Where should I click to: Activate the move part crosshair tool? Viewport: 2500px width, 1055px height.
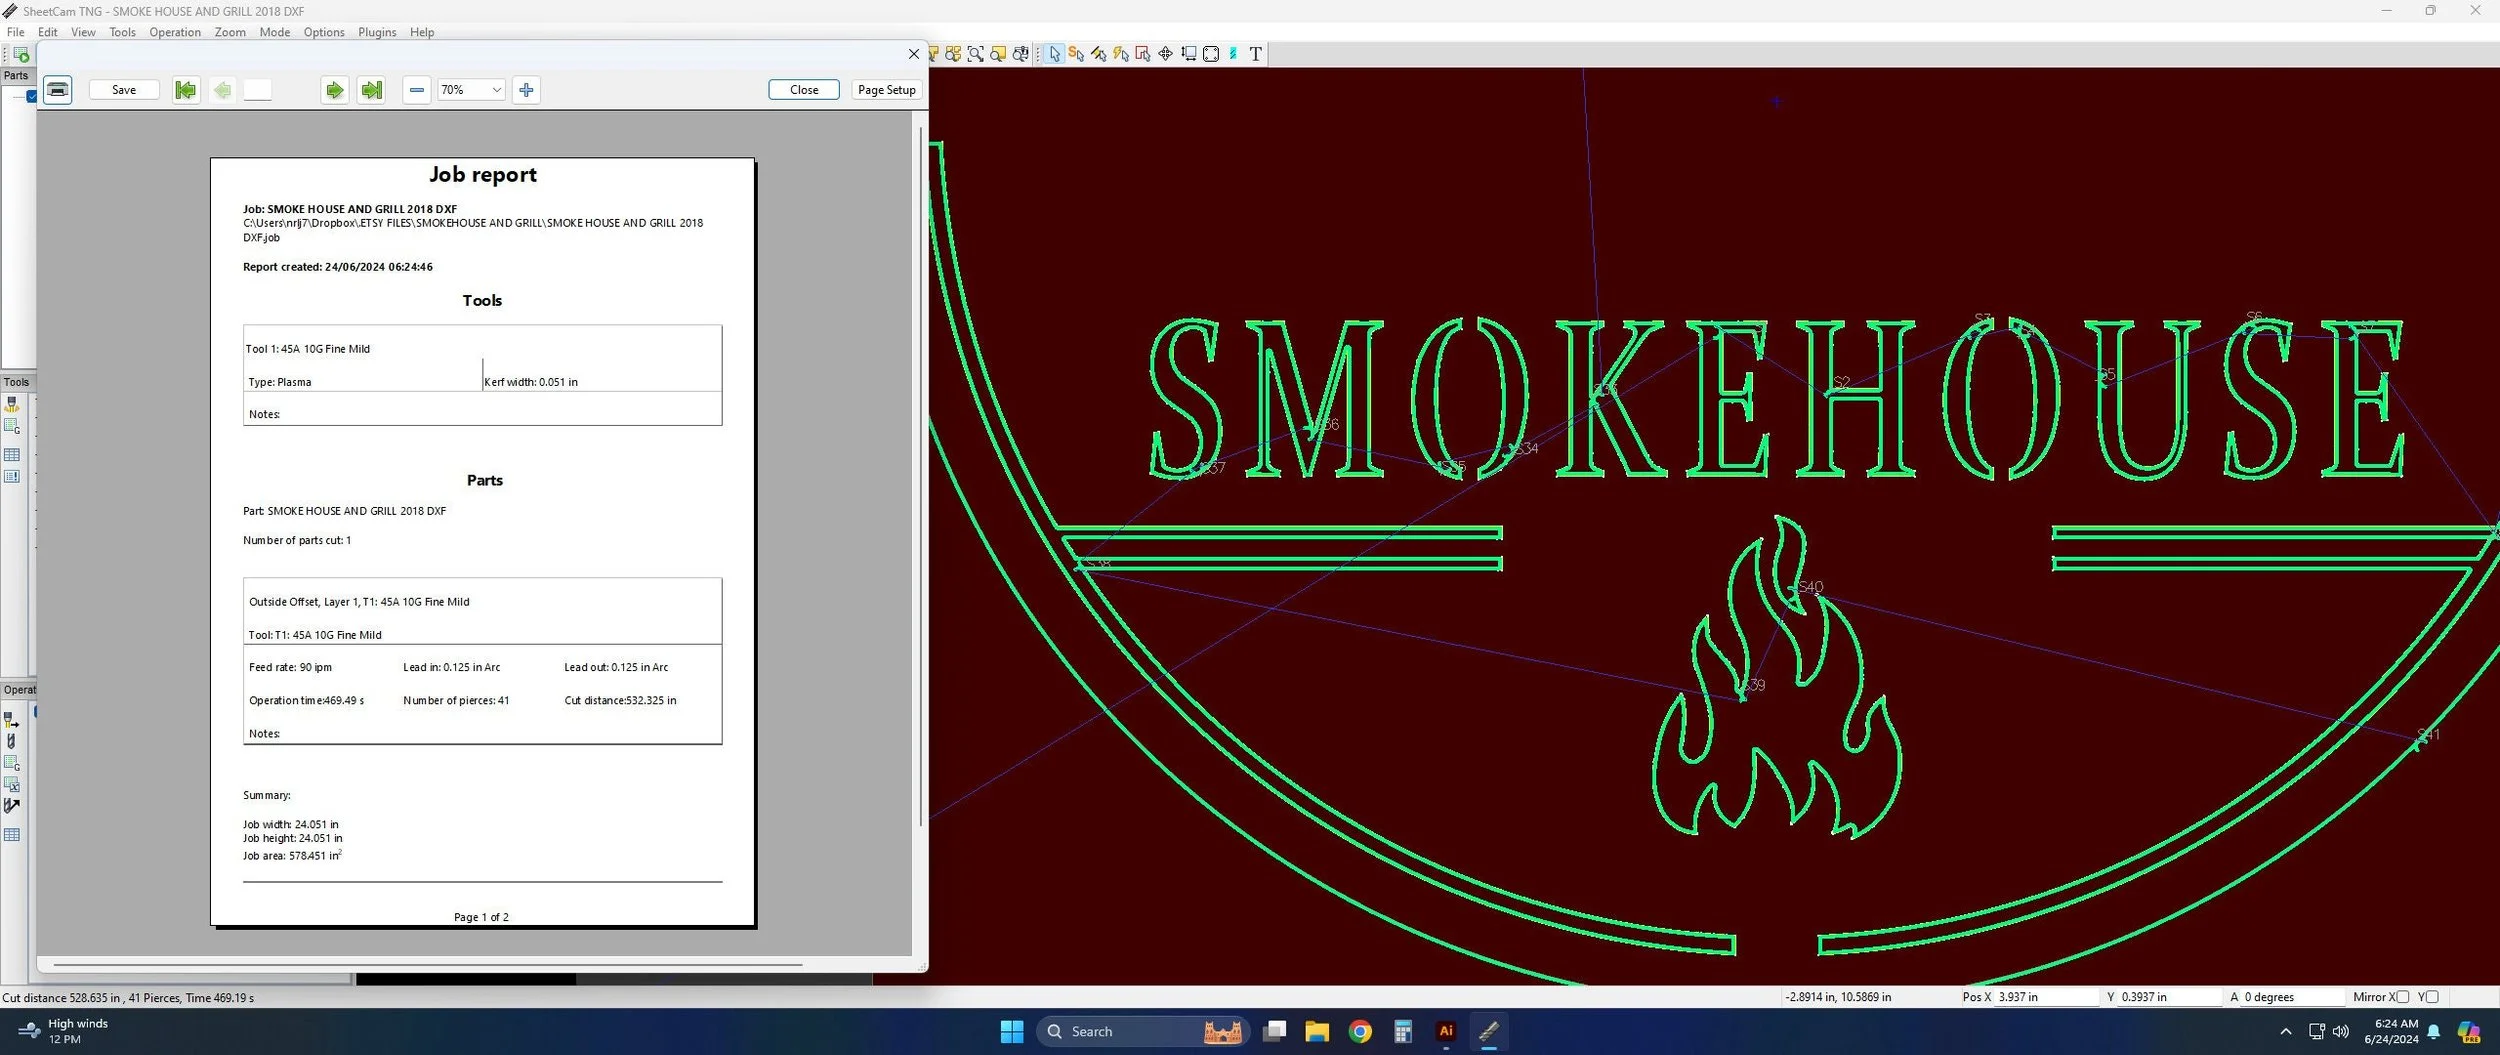(x=1165, y=54)
